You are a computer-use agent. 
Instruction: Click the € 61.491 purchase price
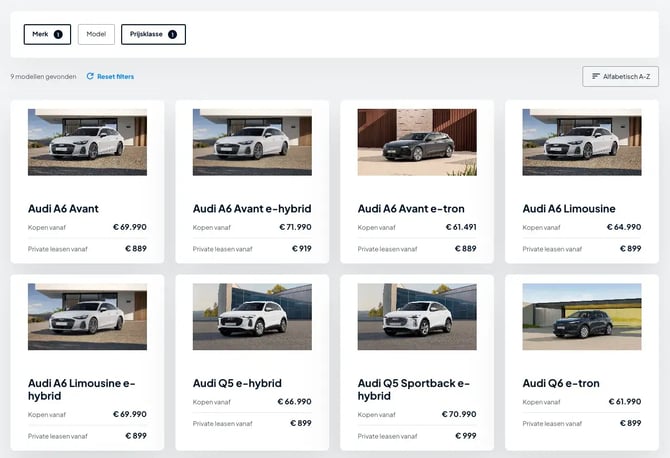[x=461, y=227]
